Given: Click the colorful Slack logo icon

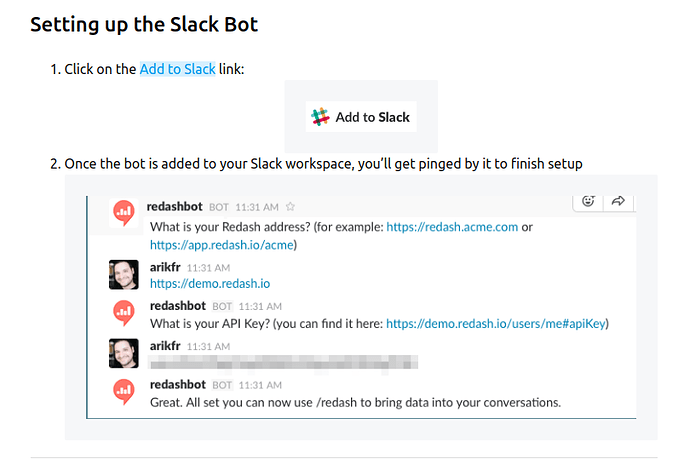Looking at the screenshot, I should pos(320,117).
